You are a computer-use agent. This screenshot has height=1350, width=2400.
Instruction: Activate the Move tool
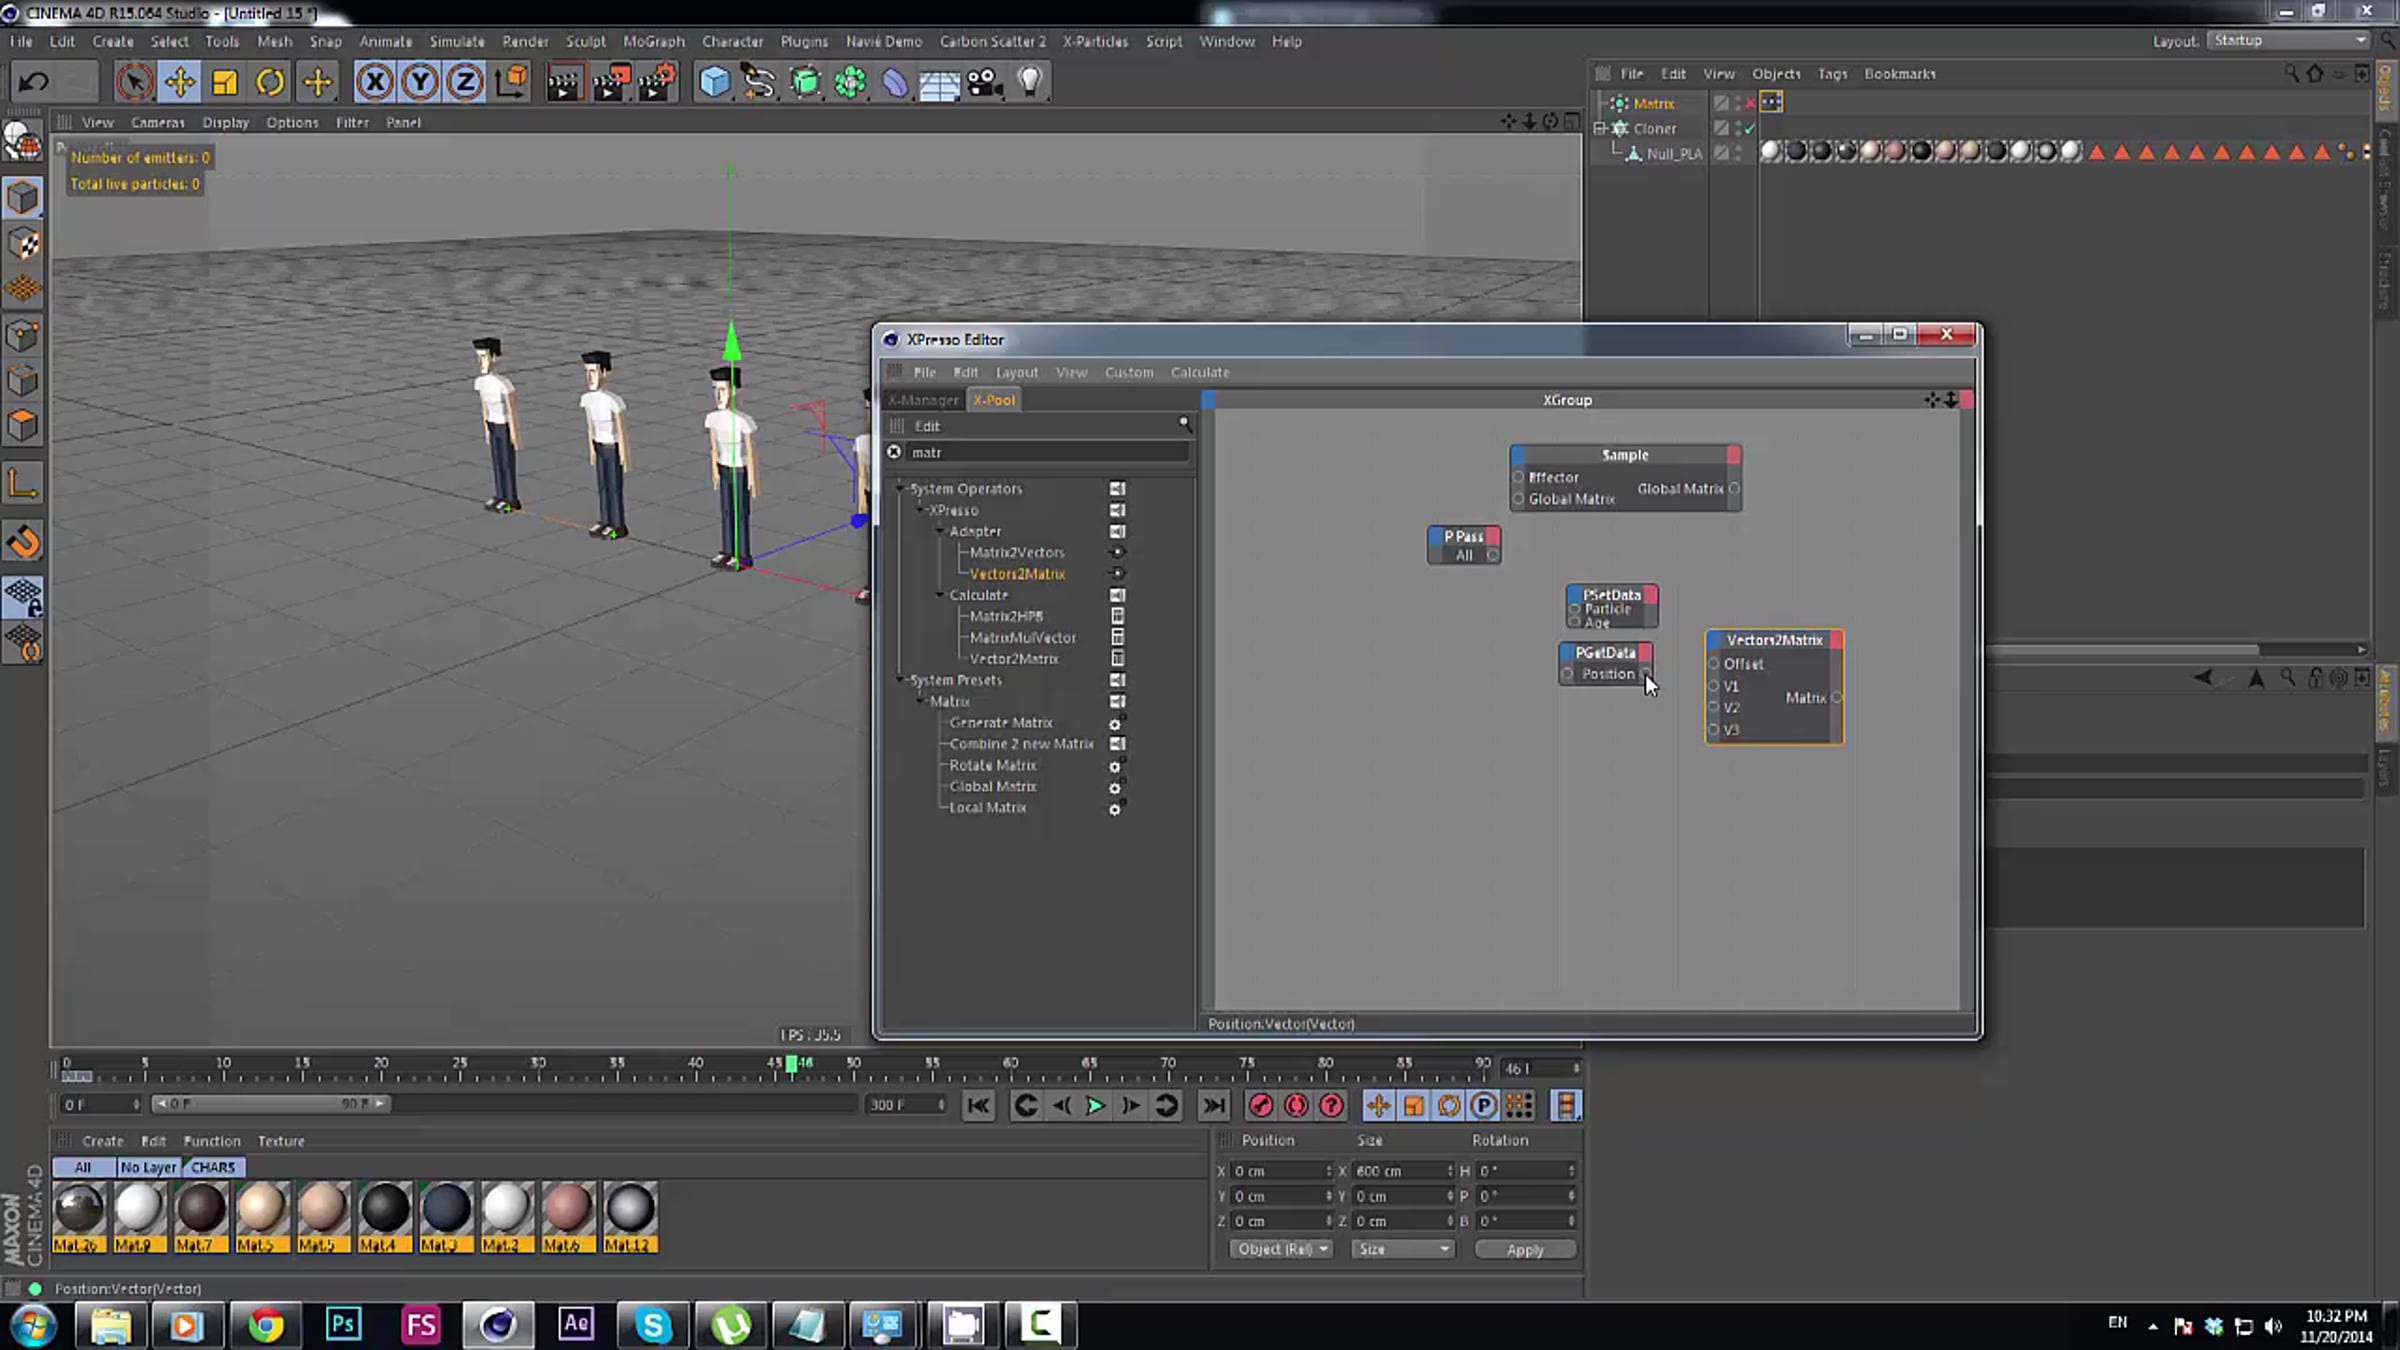180,82
